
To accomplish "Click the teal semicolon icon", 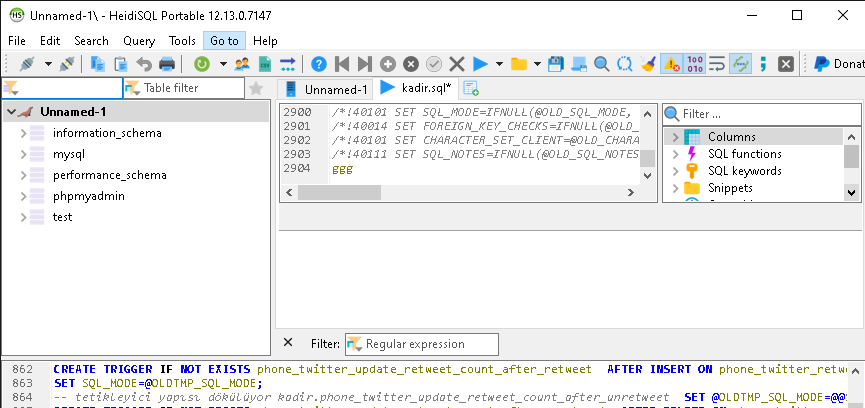I will click(763, 64).
